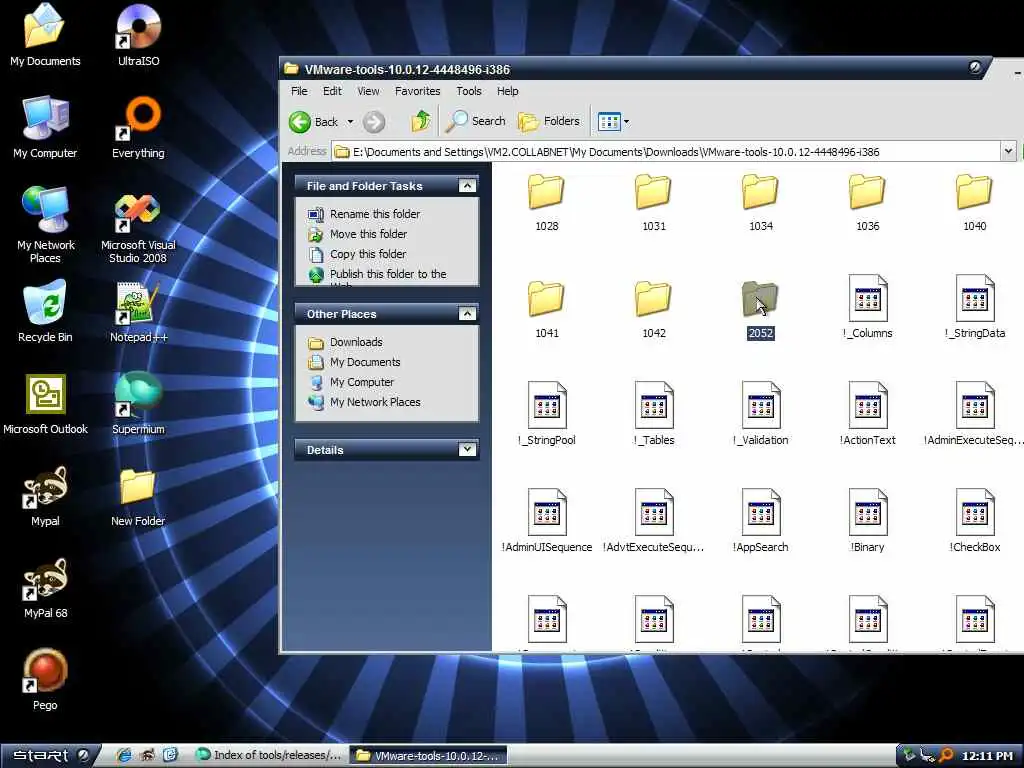Open the Search pane in Explorer

click(476, 121)
